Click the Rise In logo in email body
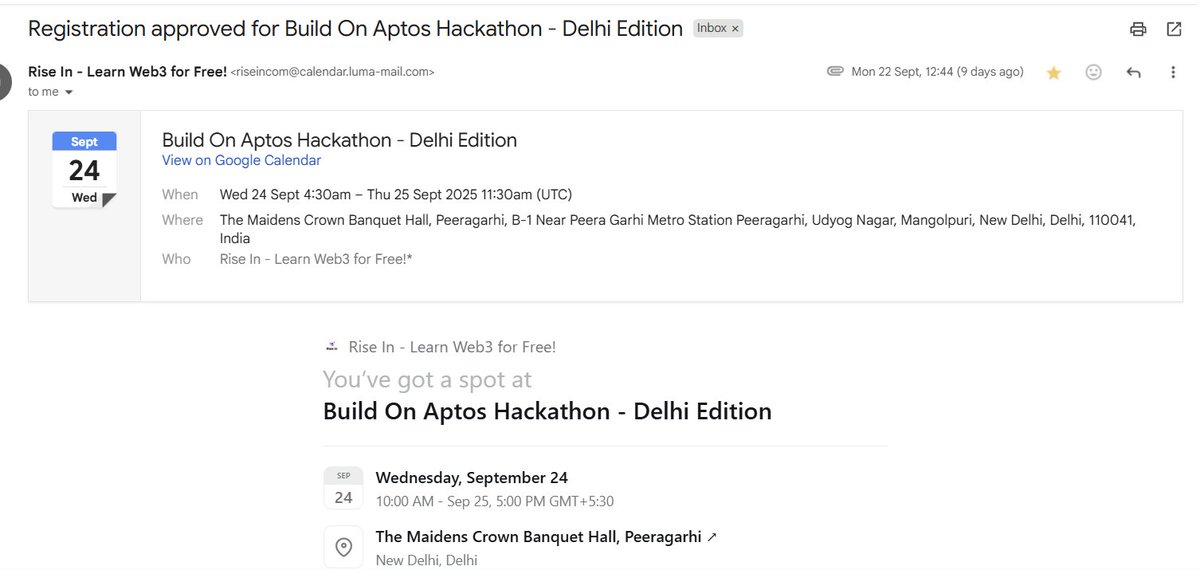The image size is (1200, 570). 332,347
